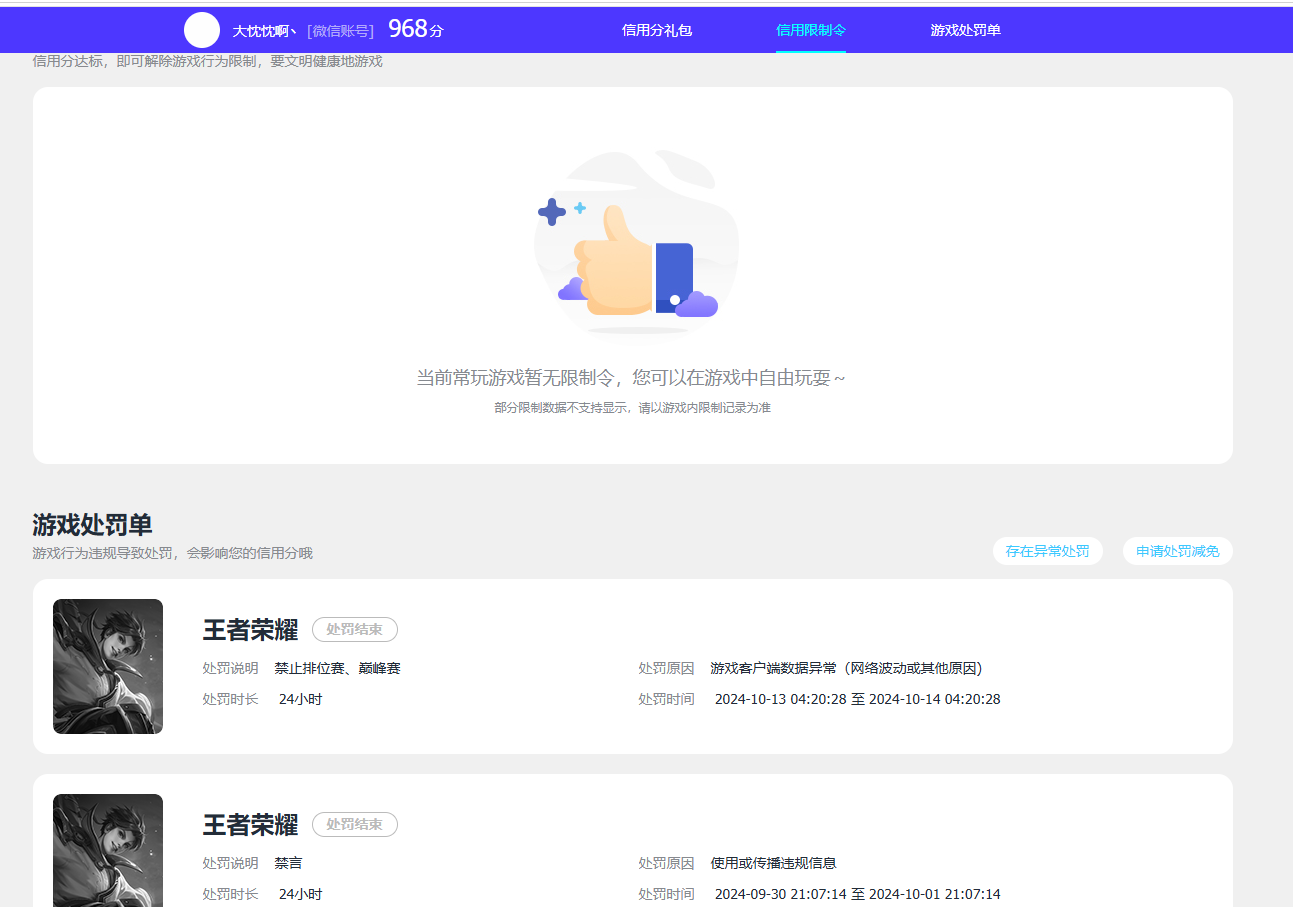This screenshot has height=907, width=1293.
Task: Click the 王者荣耀 title on the 禁止排位赛 card
Action: click(x=251, y=630)
